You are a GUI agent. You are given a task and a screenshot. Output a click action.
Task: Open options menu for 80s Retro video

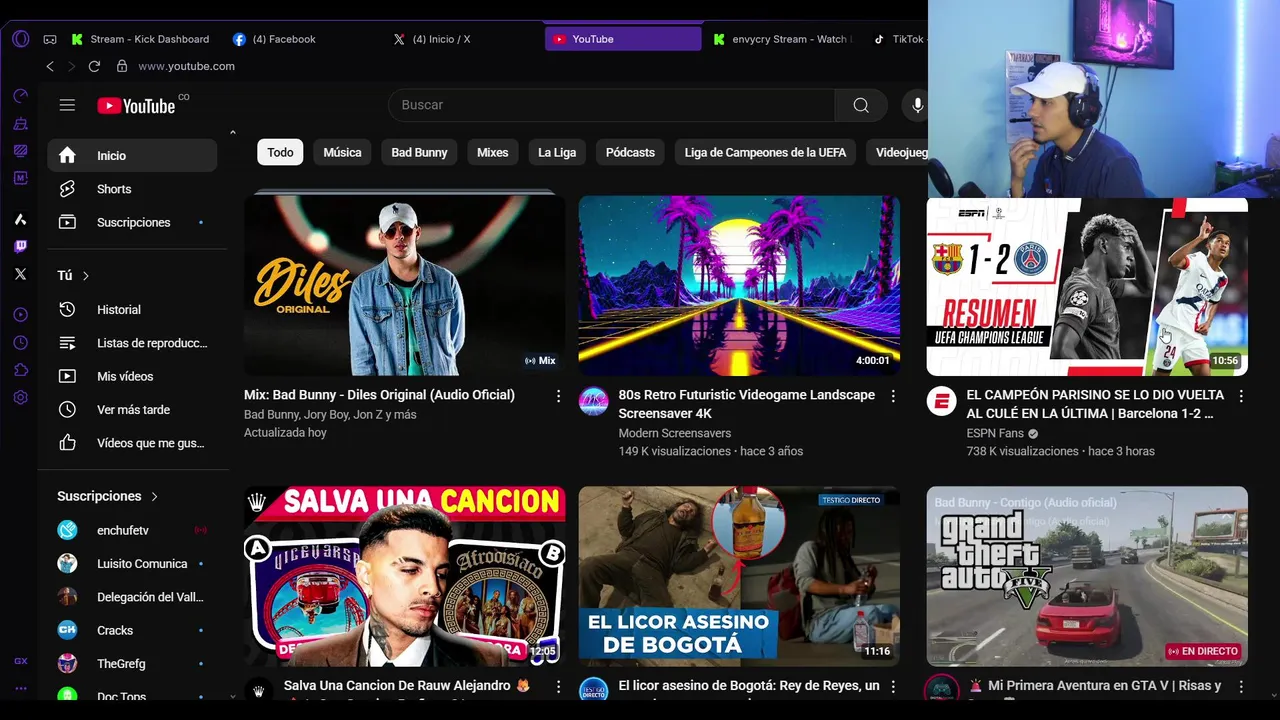[x=893, y=396]
